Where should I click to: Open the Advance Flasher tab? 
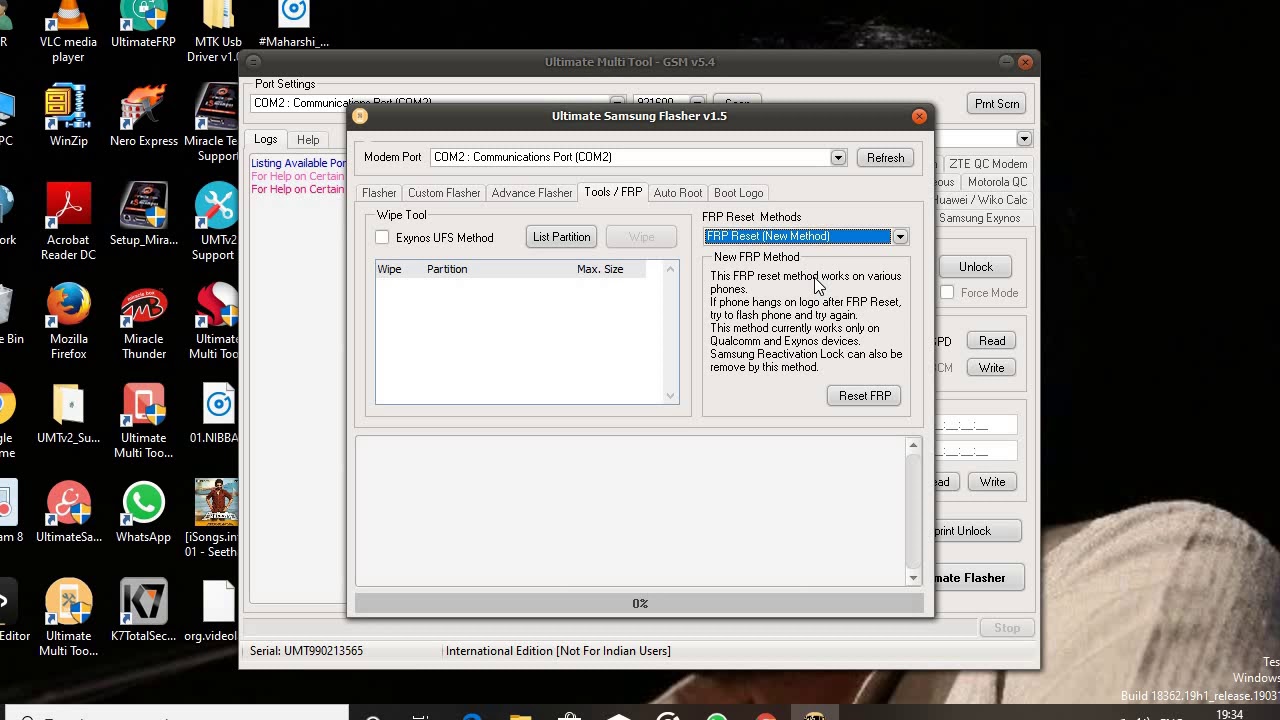[x=532, y=193]
